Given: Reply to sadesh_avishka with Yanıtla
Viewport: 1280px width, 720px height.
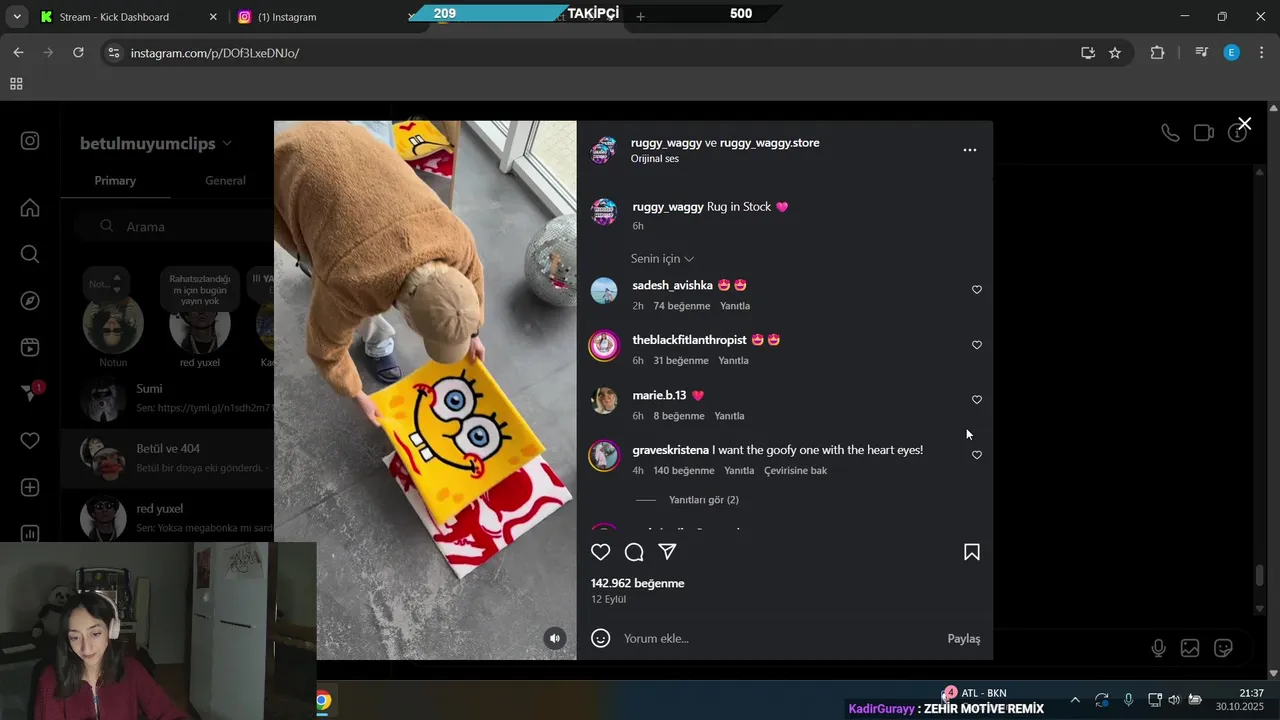Looking at the screenshot, I should (735, 306).
